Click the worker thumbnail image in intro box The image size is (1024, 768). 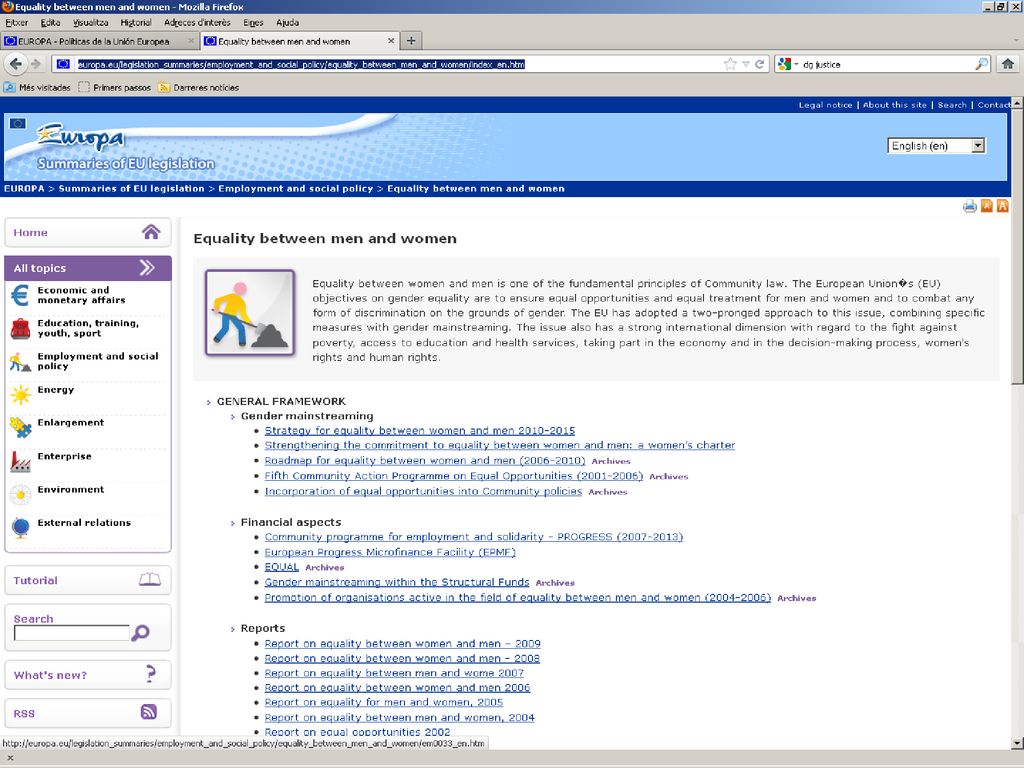pos(249,312)
